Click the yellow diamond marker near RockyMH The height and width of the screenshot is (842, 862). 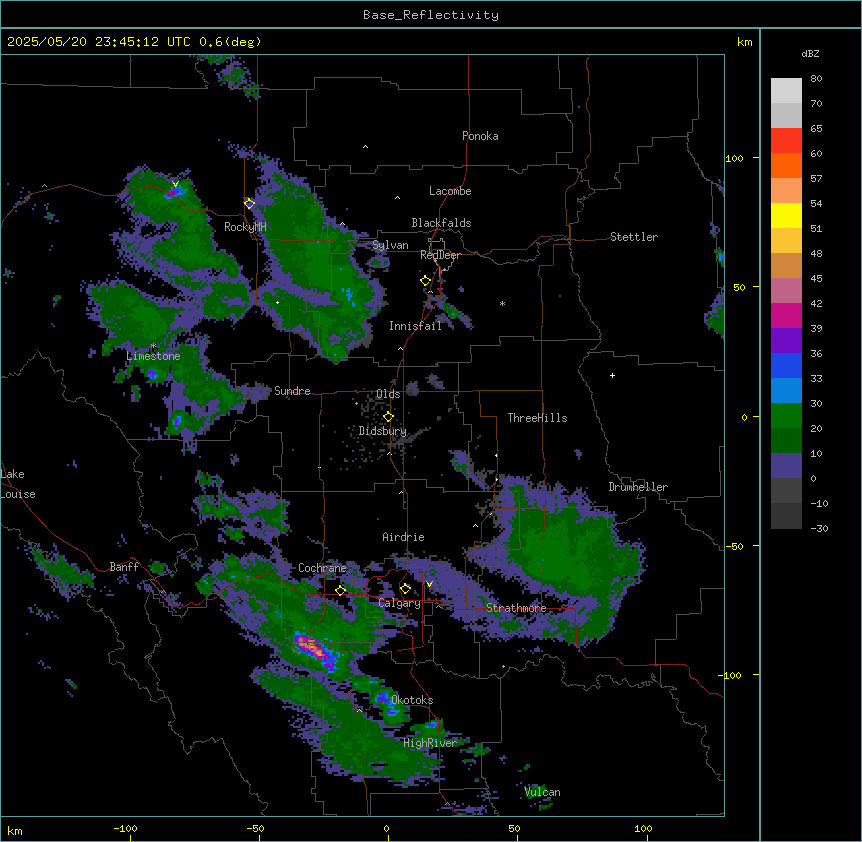coord(250,204)
